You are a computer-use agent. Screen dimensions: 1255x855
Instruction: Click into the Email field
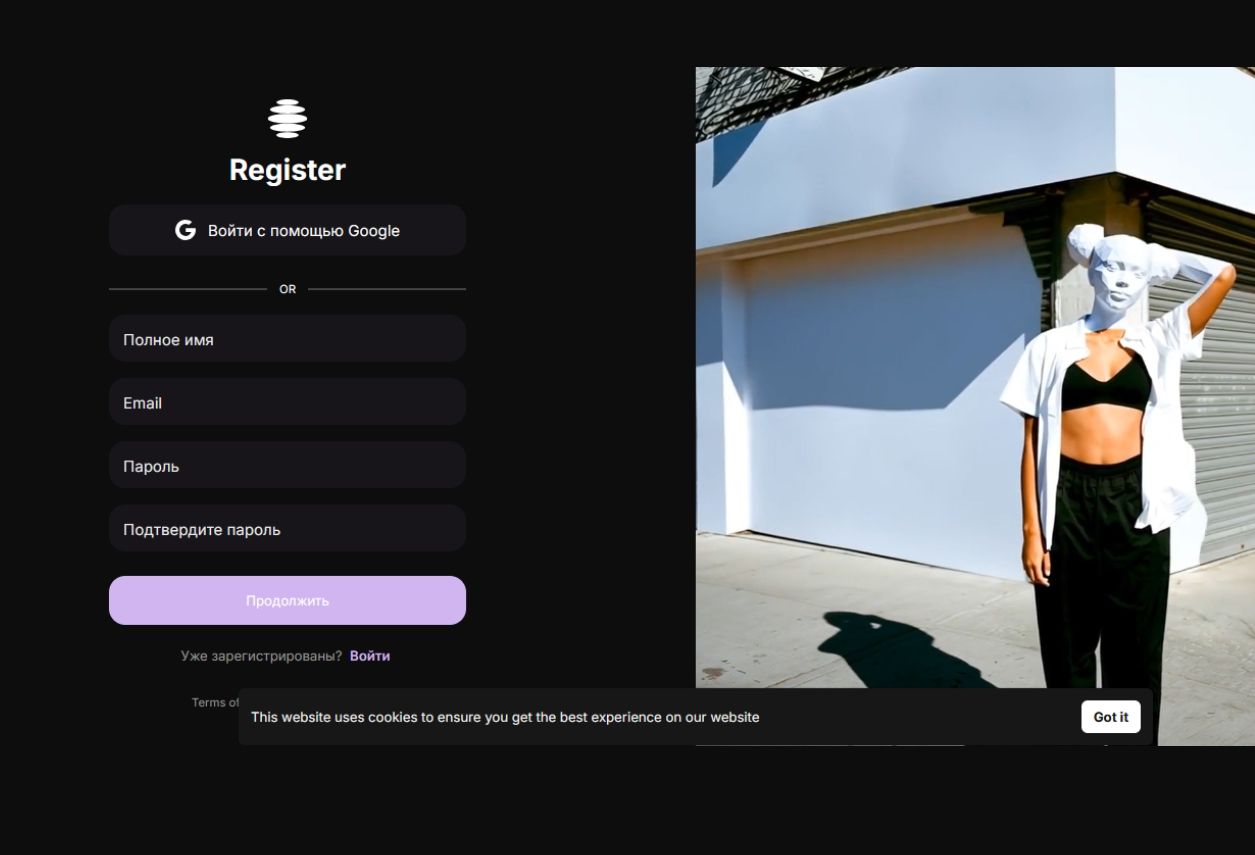(287, 402)
